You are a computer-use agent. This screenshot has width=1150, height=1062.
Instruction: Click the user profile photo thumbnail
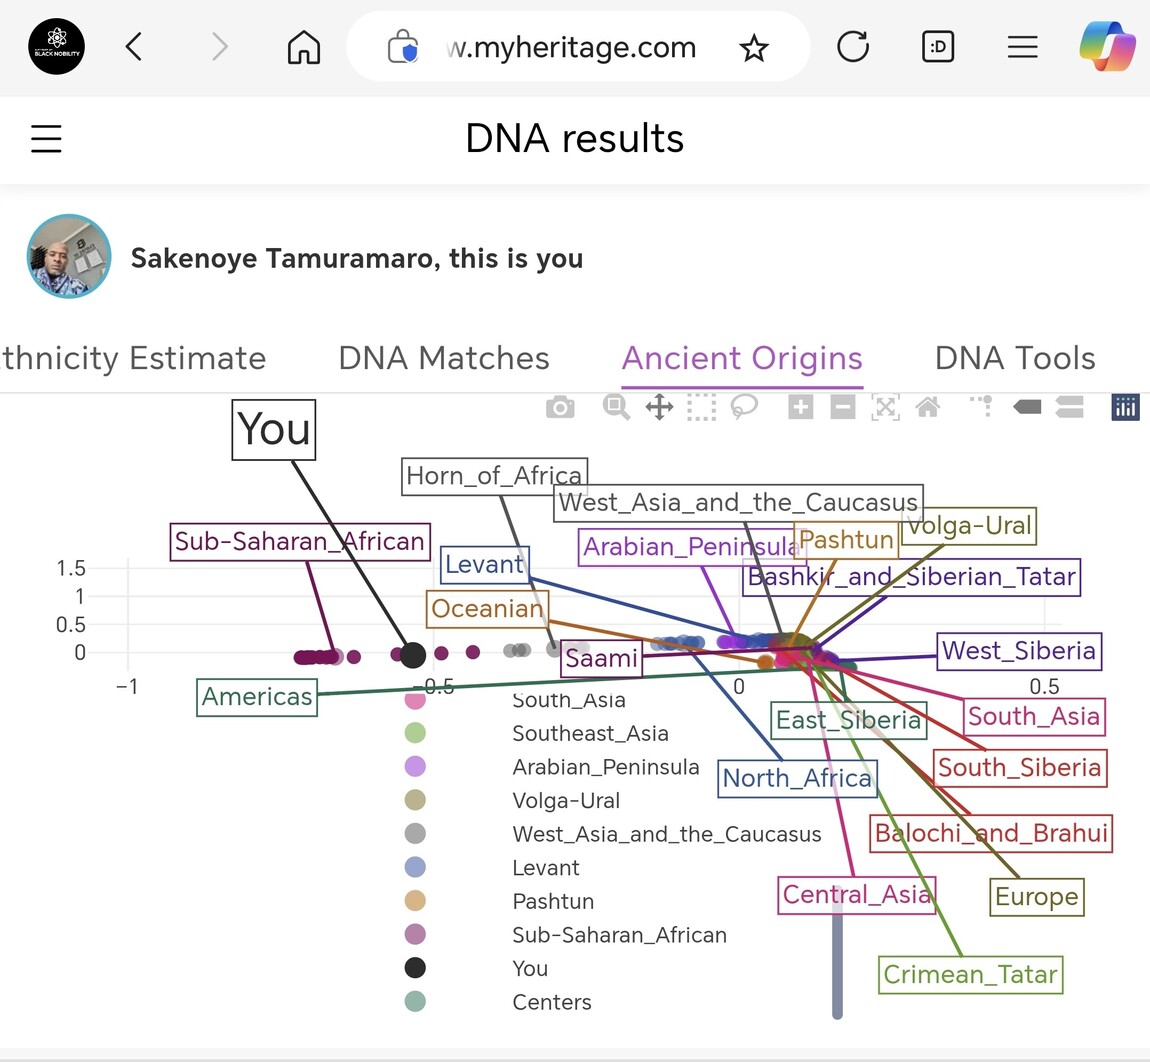tap(69, 257)
